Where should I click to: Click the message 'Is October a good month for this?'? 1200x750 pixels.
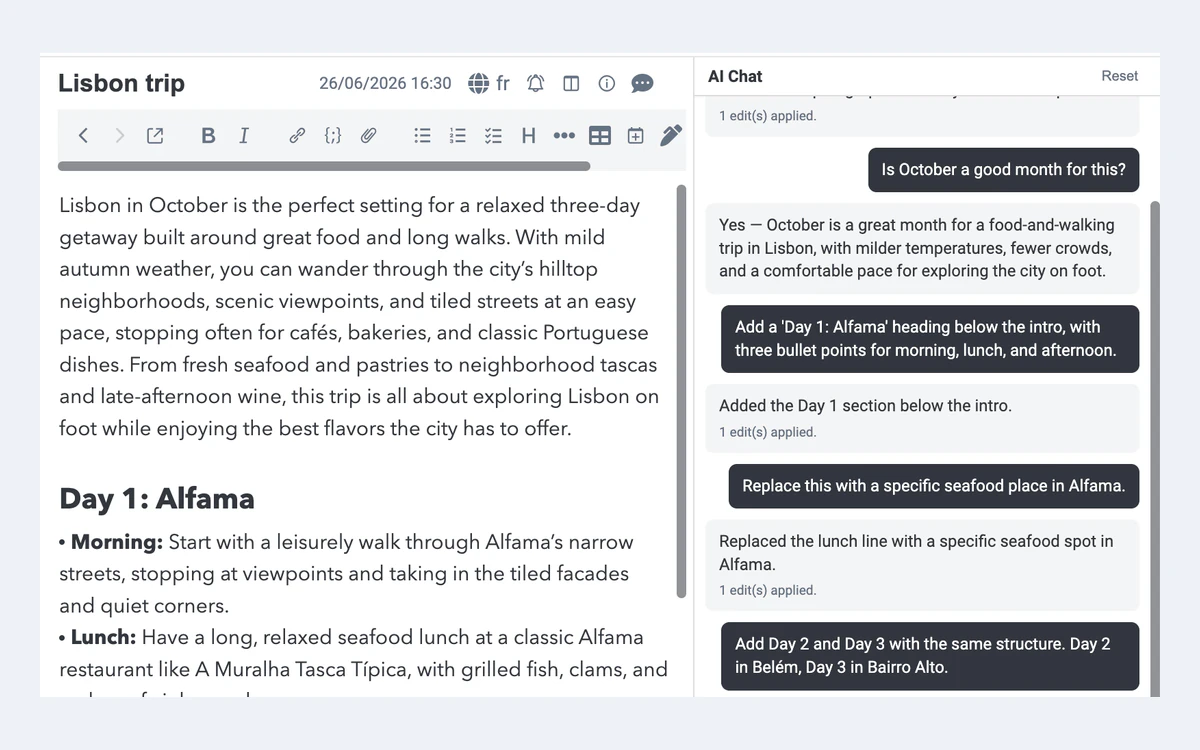(1004, 170)
